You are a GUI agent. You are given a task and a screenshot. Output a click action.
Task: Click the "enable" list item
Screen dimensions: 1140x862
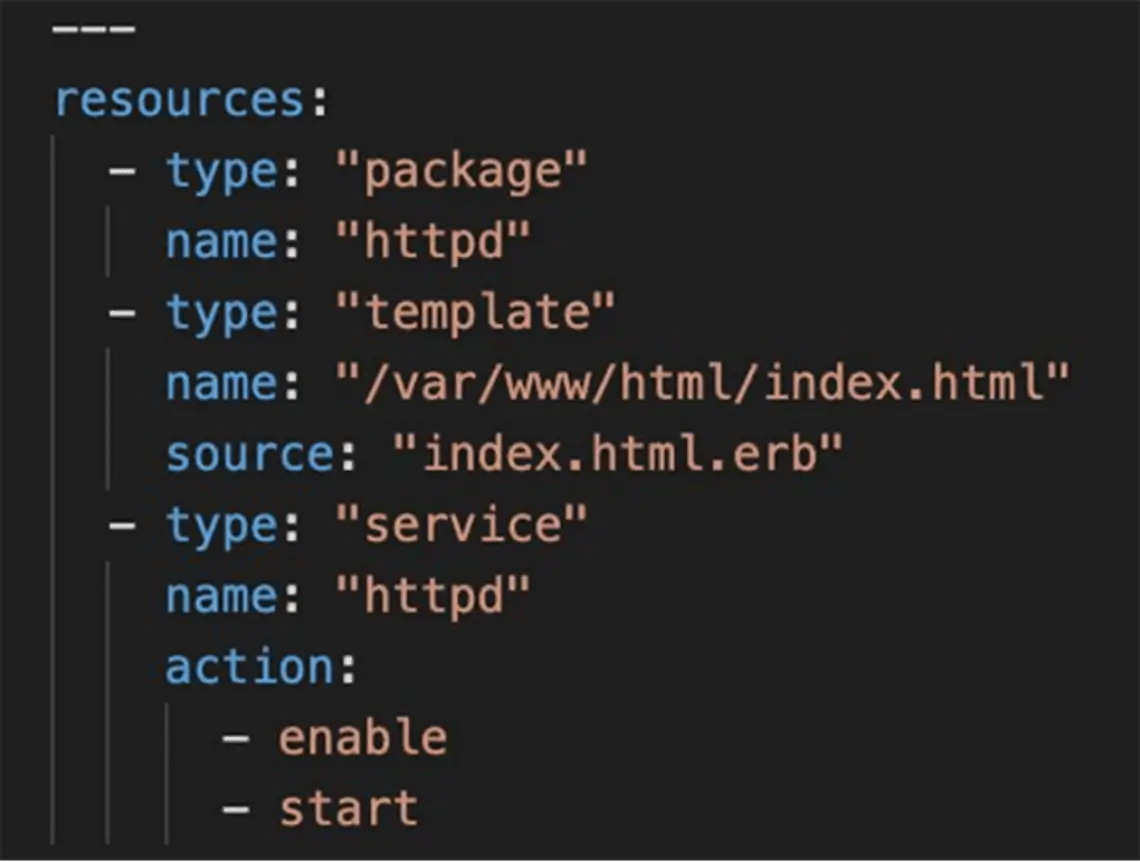[362, 738]
